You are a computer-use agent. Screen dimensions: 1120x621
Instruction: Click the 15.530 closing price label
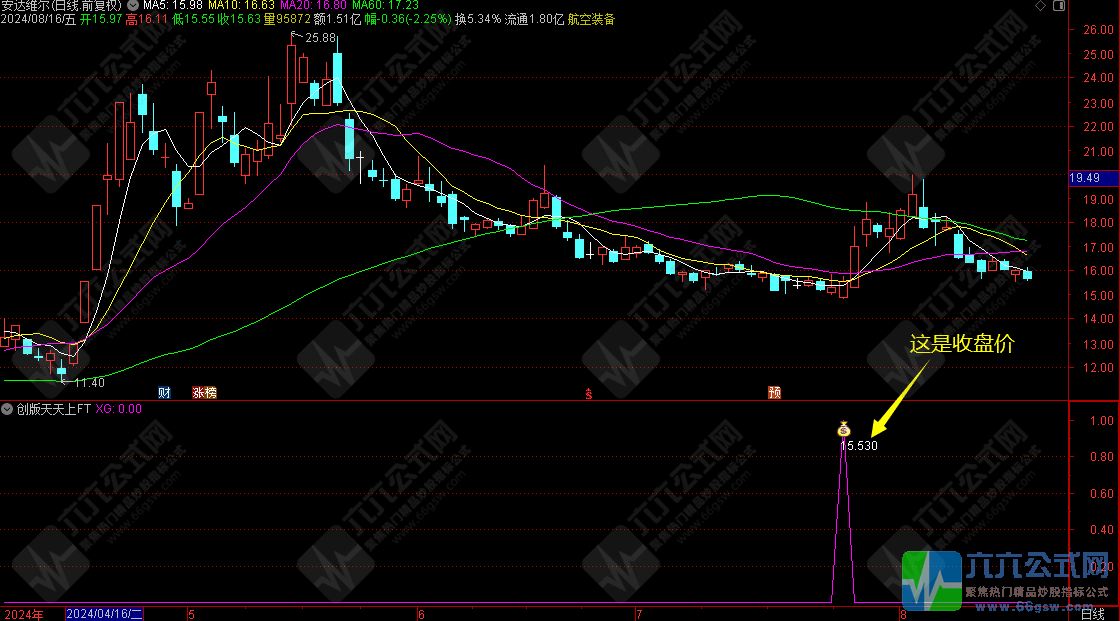click(859, 445)
